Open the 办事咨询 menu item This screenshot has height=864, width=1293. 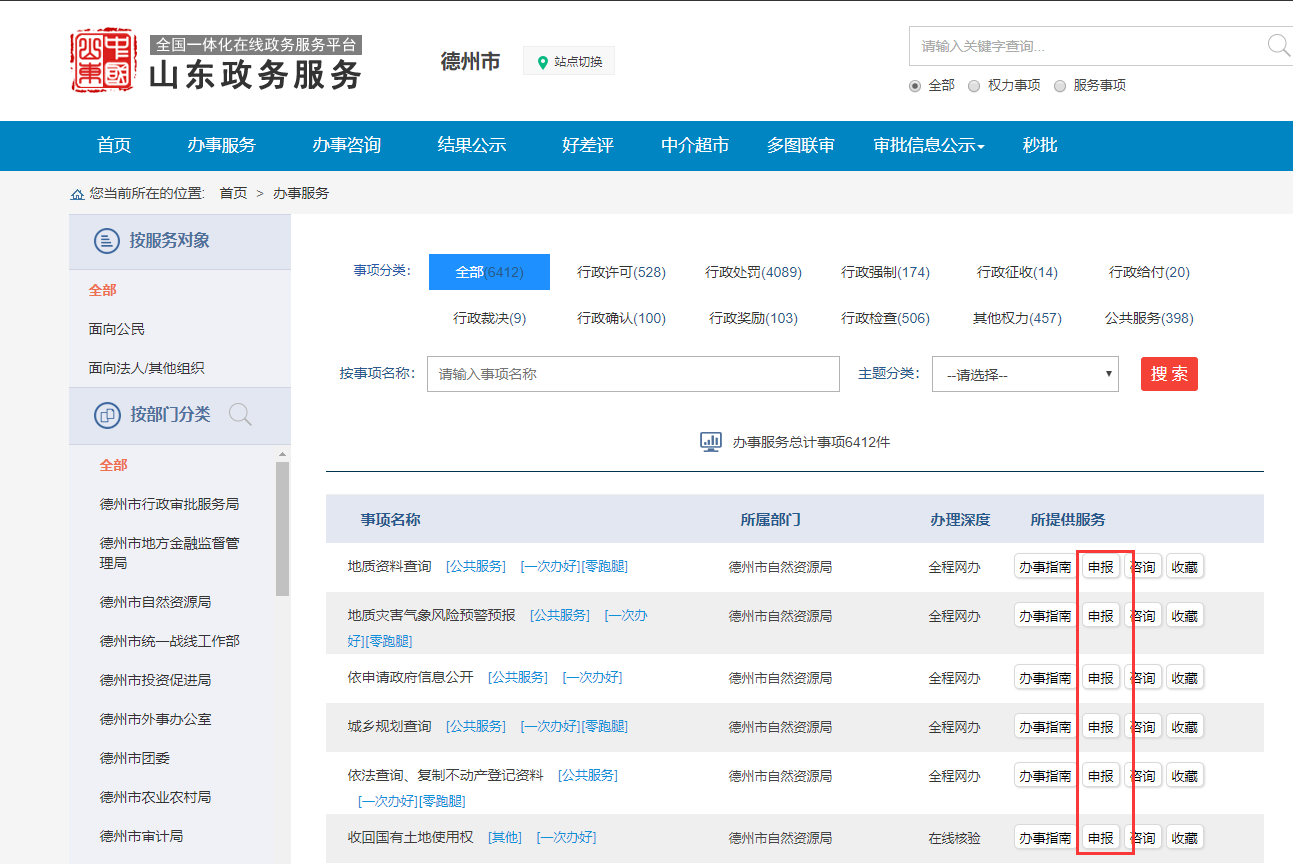tap(346, 145)
